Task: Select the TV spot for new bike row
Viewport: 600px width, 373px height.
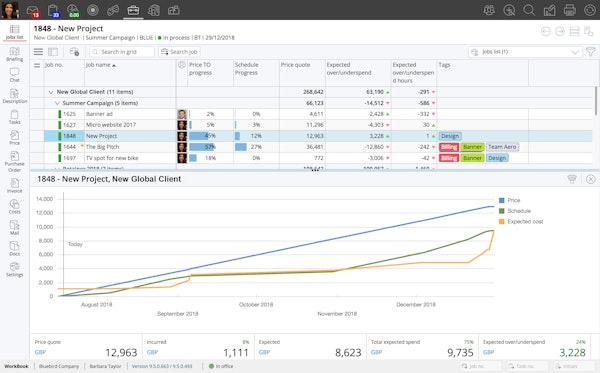Action: pyautogui.click(x=312, y=158)
